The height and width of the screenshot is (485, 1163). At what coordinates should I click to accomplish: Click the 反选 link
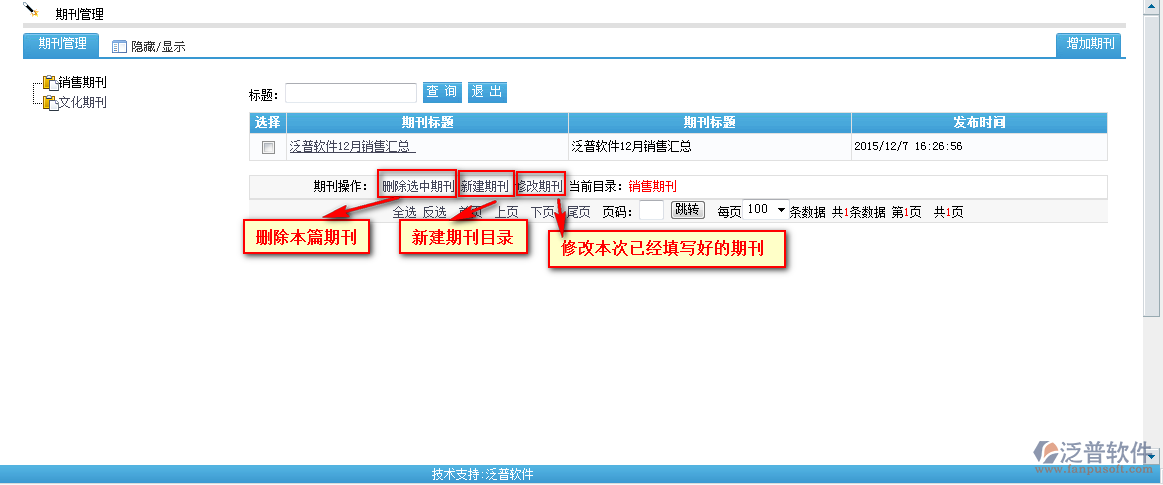coord(435,212)
